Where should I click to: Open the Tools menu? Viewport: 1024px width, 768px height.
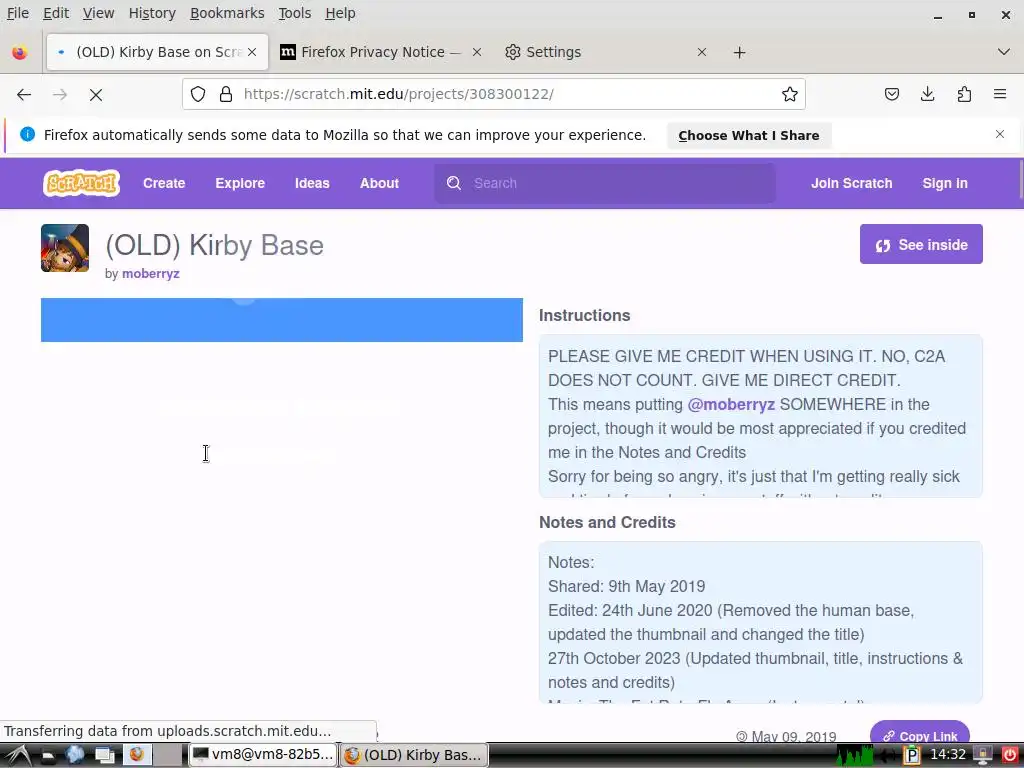(295, 13)
